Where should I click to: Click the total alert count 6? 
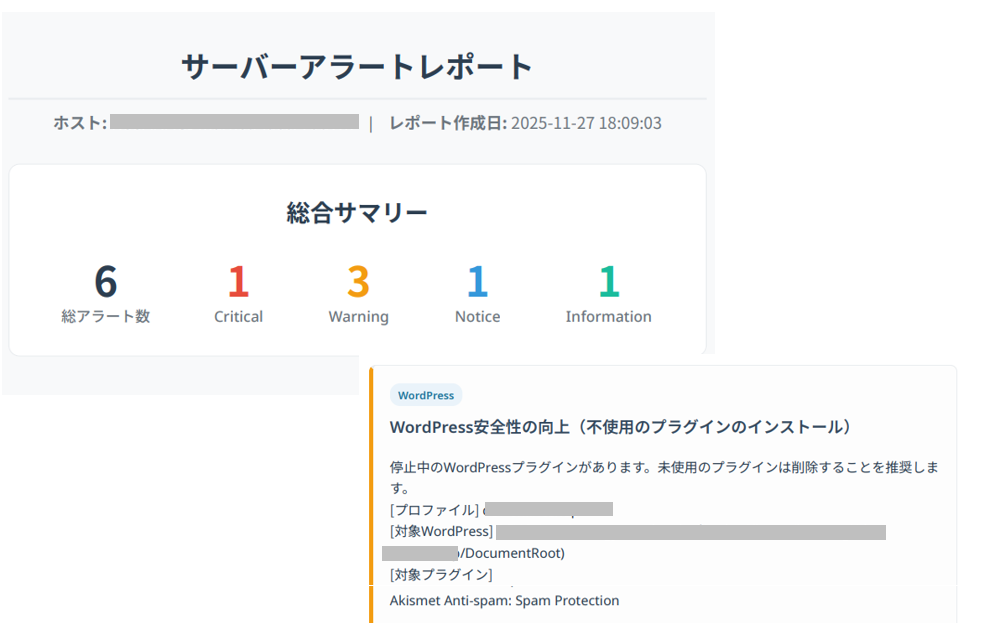pyautogui.click(x=106, y=282)
